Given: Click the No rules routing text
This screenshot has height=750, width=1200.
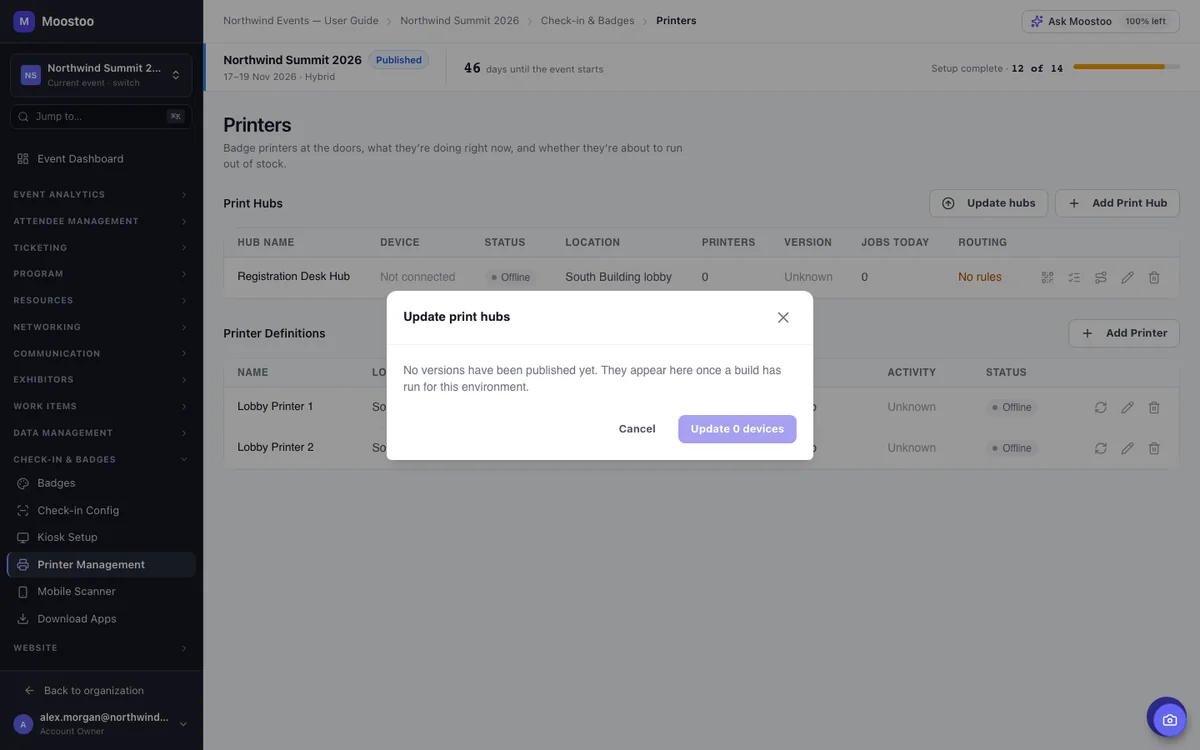Looking at the screenshot, I should point(980,277).
